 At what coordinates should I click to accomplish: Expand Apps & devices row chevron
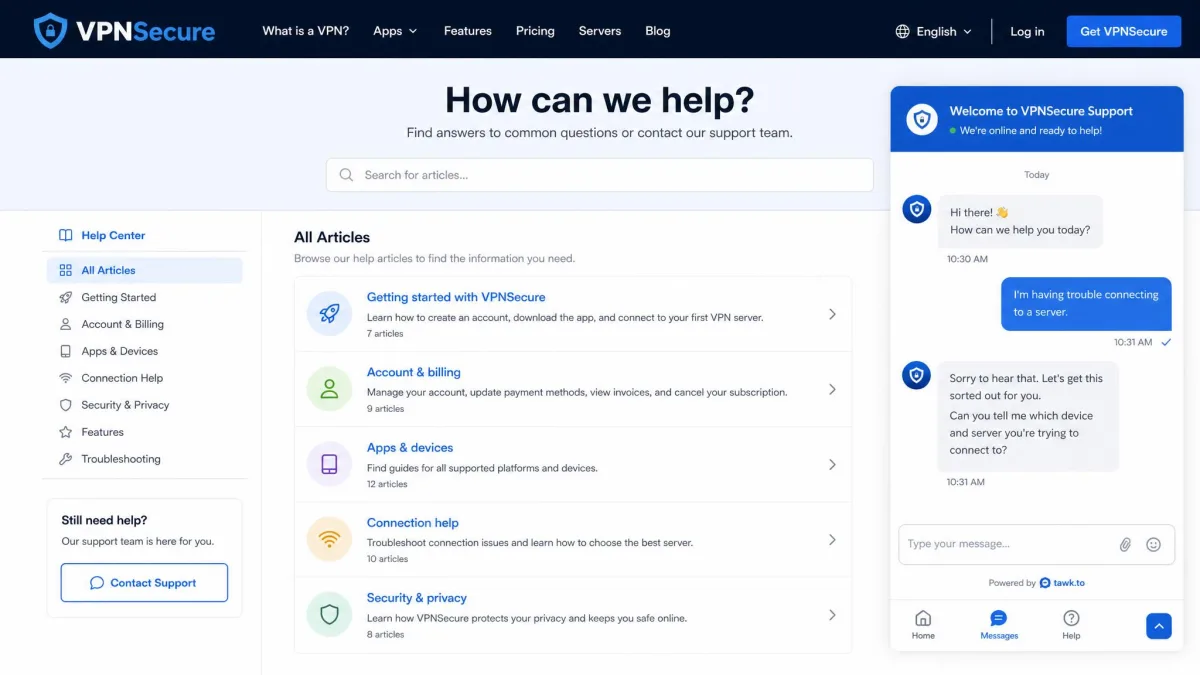pyautogui.click(x=832, y=464)
